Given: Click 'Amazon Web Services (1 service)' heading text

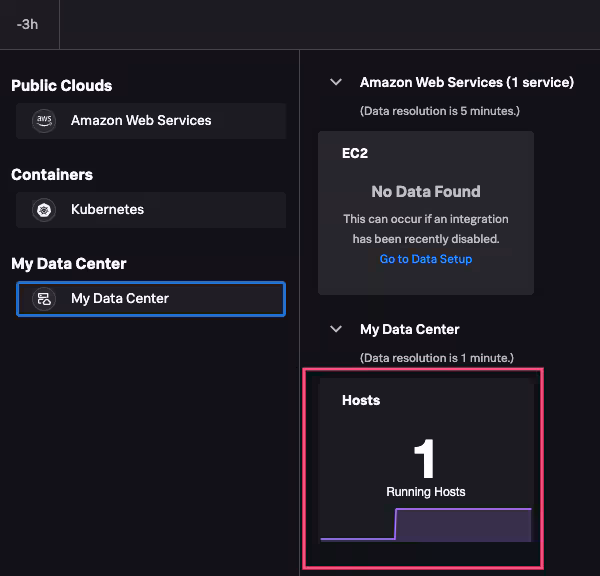Looking at the screenshot, I should tap(466, 82).
